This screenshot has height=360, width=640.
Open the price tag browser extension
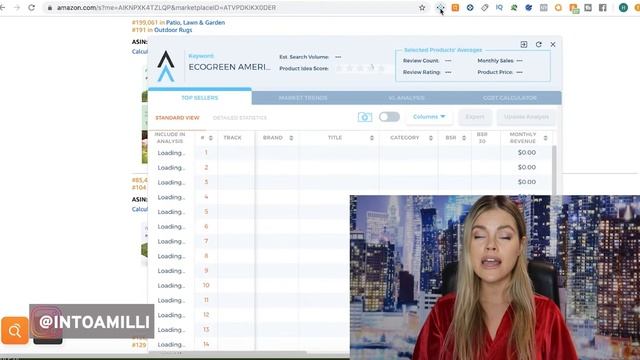[x=484, y=7]
